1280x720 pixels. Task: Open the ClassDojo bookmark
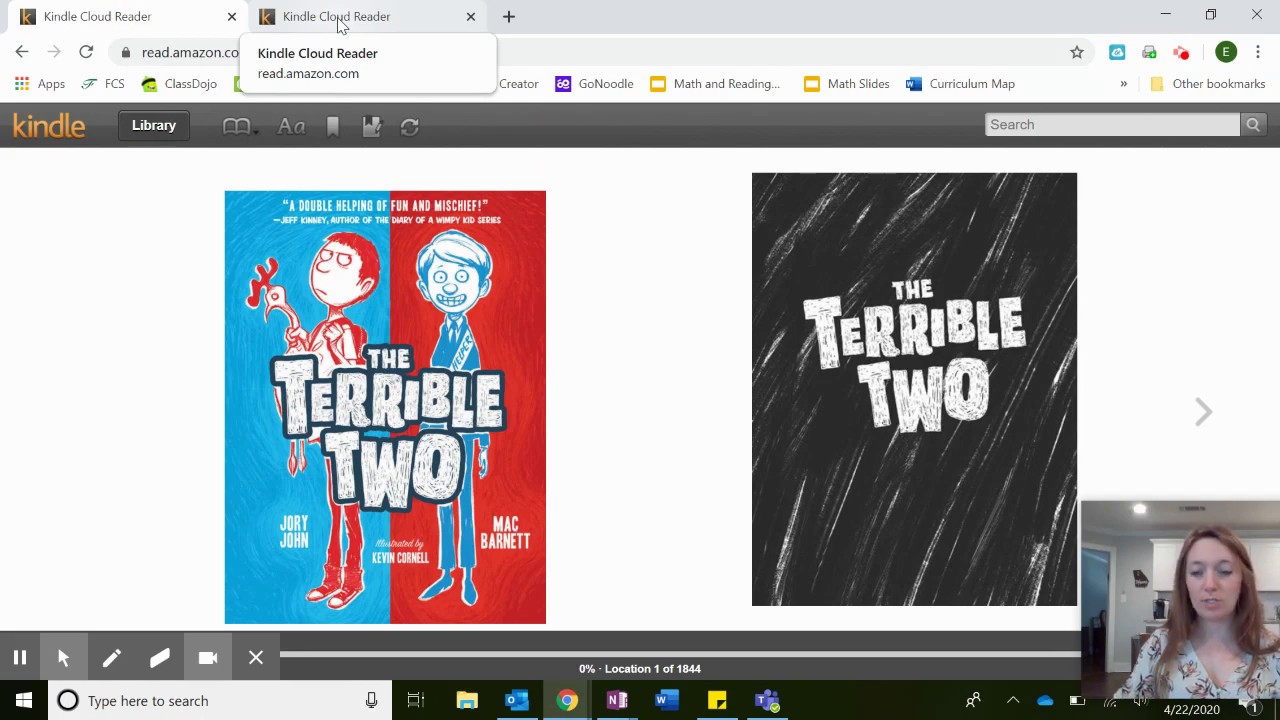[179, 84]
